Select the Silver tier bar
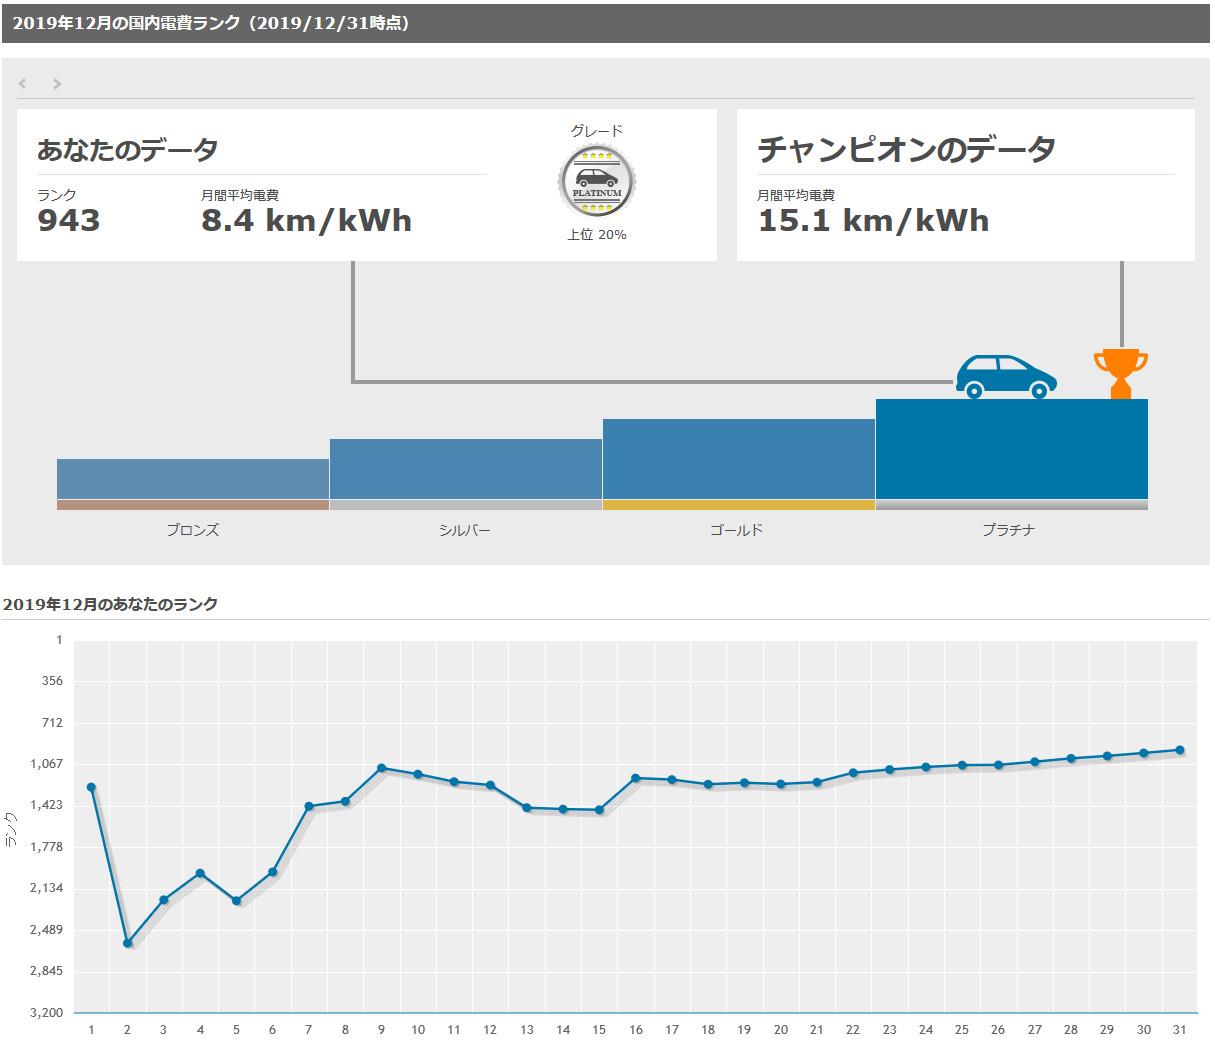The image size is (1215, 1046). [x=466, y=469]
